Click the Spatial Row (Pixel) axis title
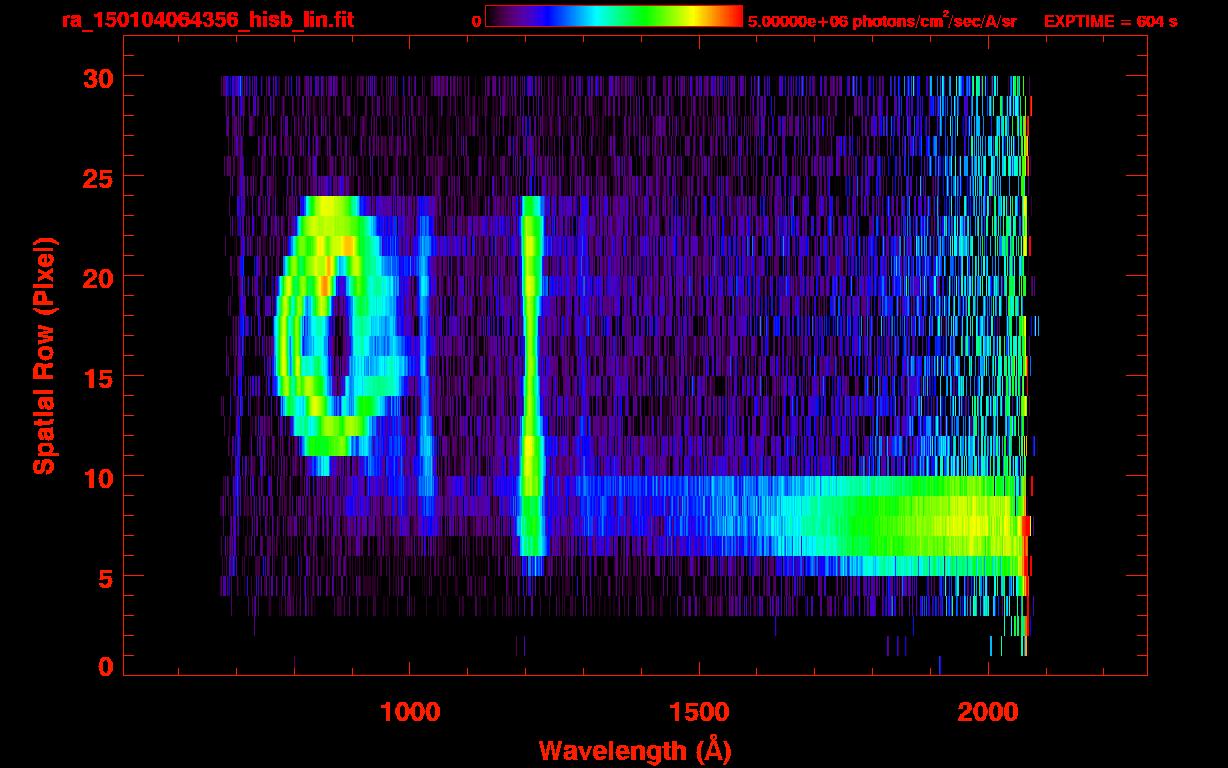The width and height of the screenshot is (1228, 768). pyautogui.click(x=45, y=356)
